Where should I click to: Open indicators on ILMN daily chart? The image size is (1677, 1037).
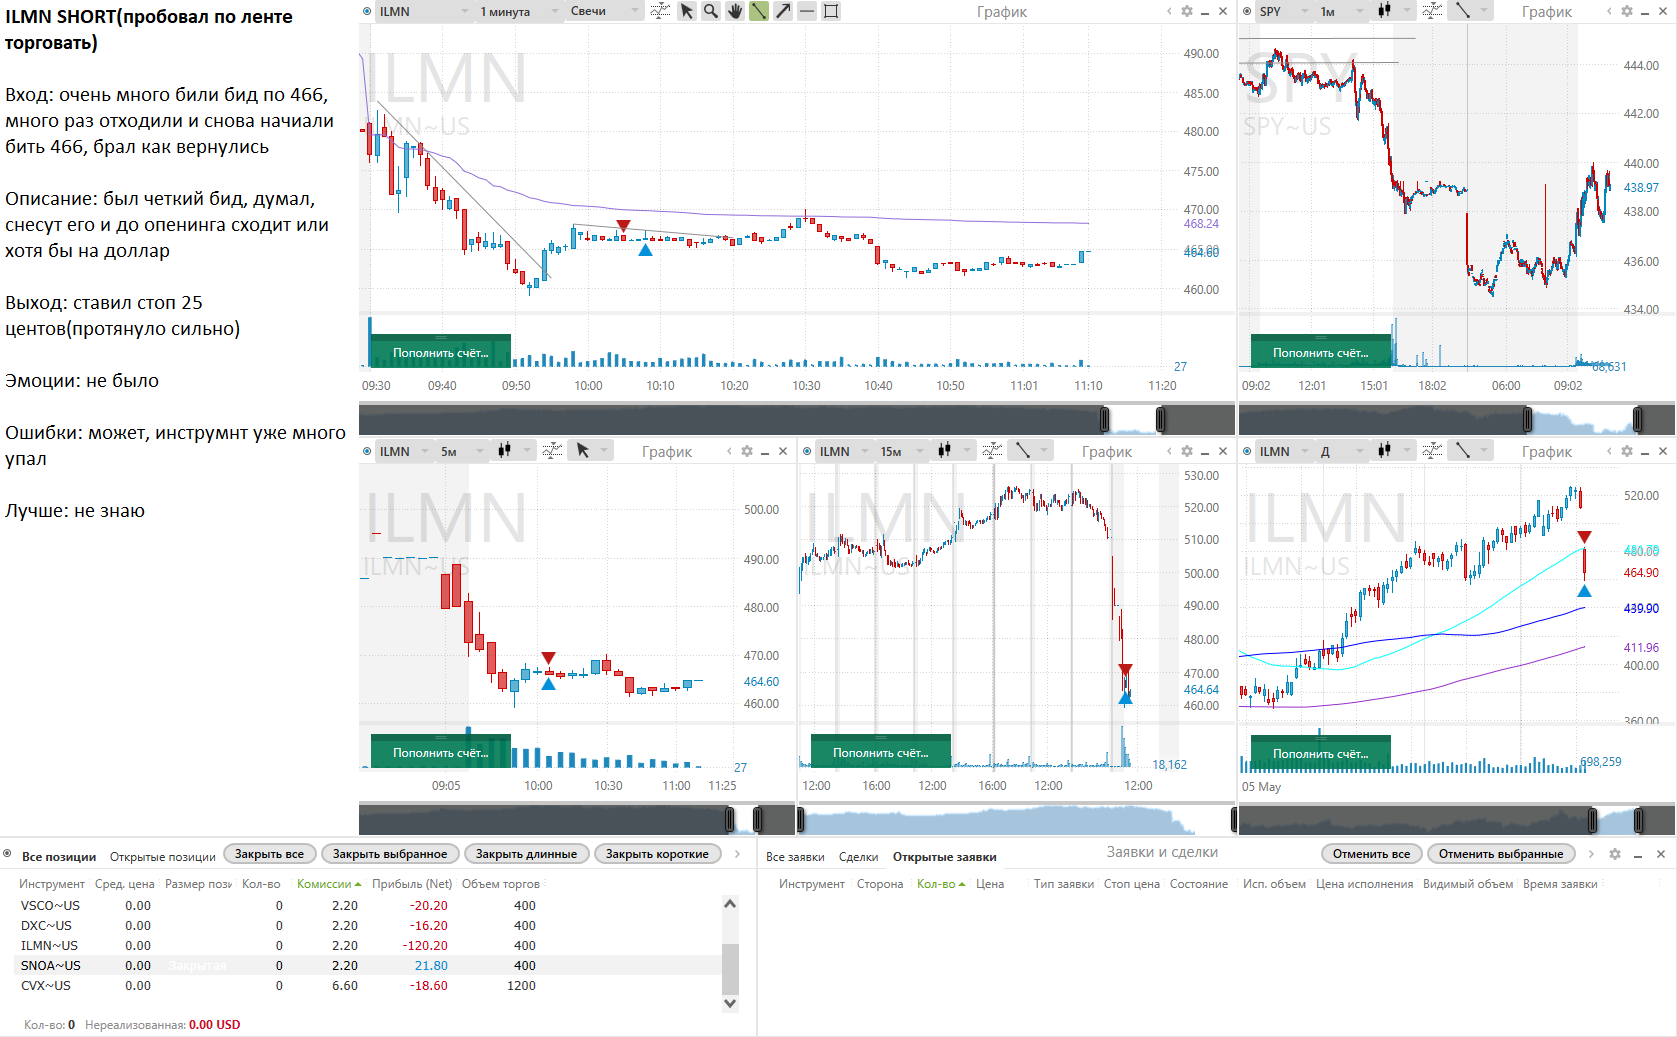tap(1432, 451)
